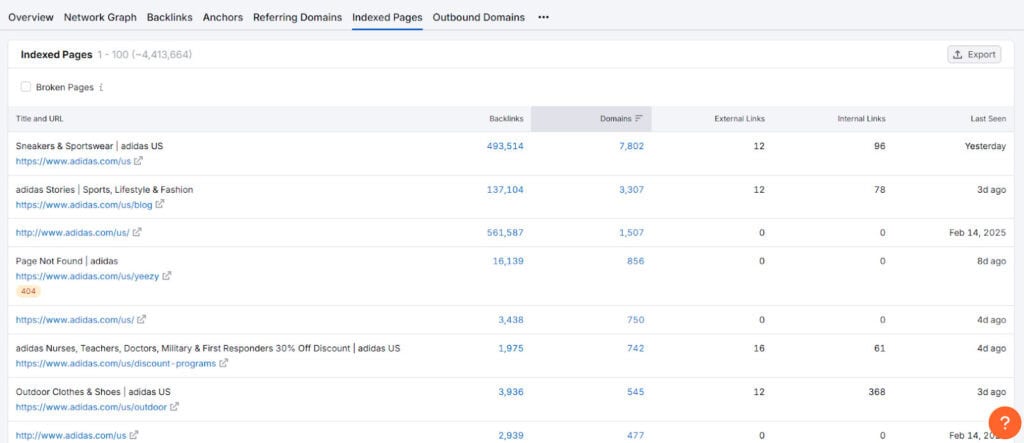The width and height of the screenshot is (1024, 443).
Task: Click title 'Outdoor Clothes & Shoes | adidas US'
Action: [93, 392]
